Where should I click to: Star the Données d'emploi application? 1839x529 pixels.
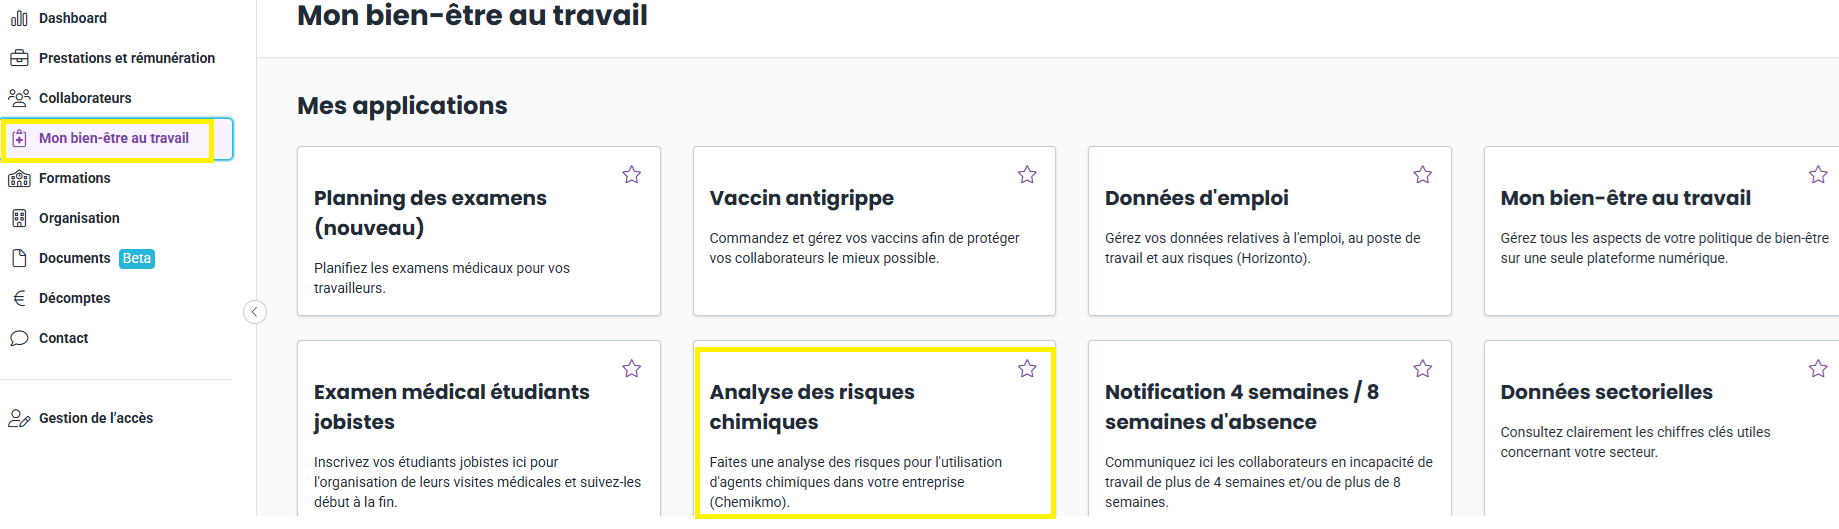1423,175
